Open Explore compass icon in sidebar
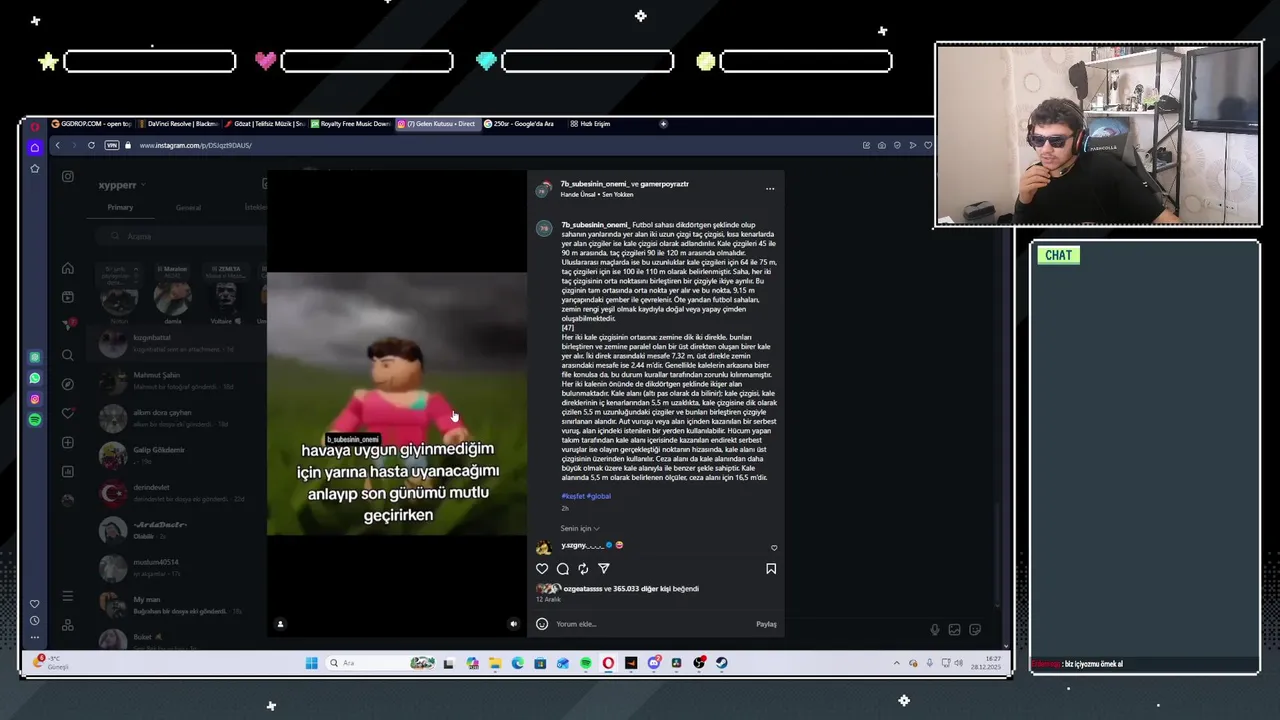 point(67,384)
